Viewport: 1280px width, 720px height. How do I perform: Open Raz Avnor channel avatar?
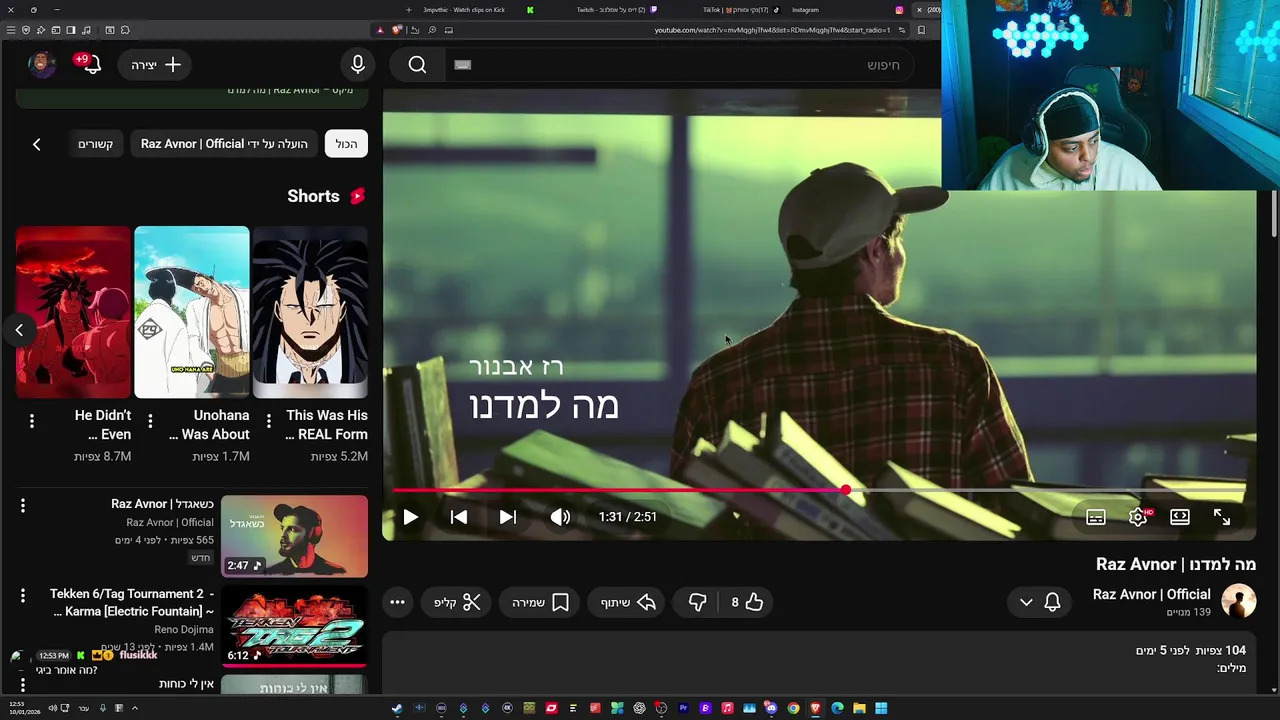coord(1238,601)
